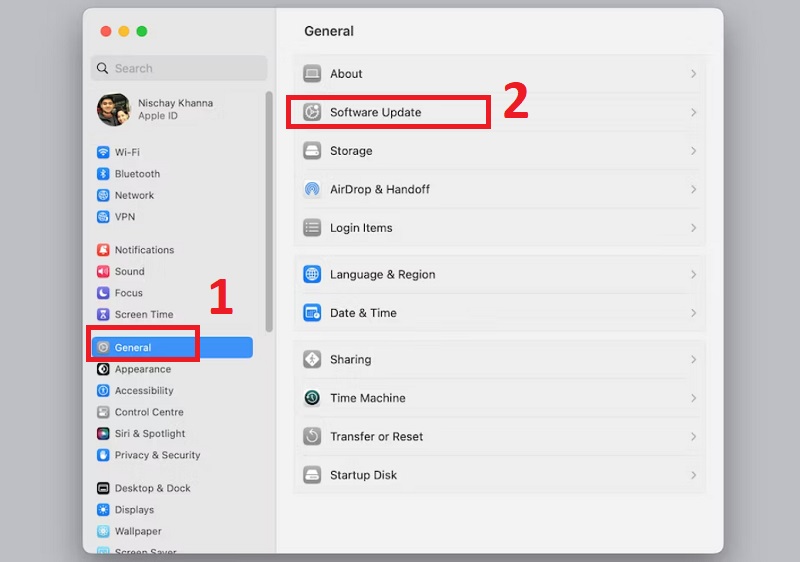Viewport: 800px width, 562px height.
Task: Click the Startup Disk icon
Action: pyautogui.click(x=312, y=475)
